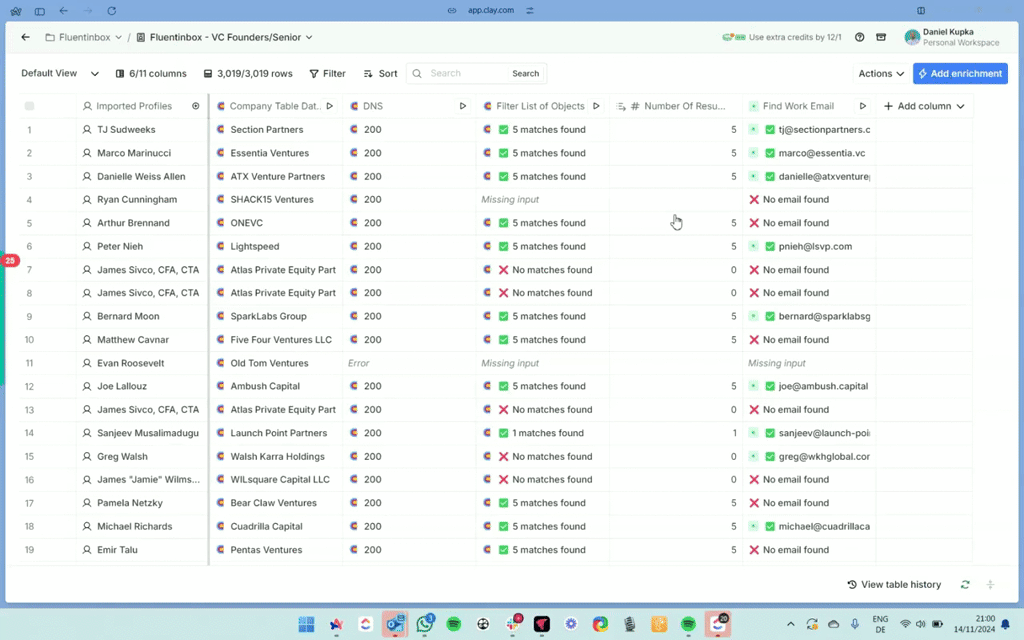Toggle the select-all rows checkbox in header

pyautogui.click(x=30, y=106)
